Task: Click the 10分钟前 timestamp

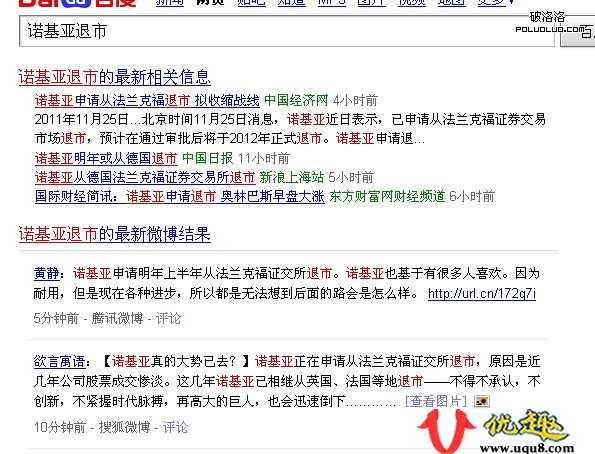Action: coord(60,427)
